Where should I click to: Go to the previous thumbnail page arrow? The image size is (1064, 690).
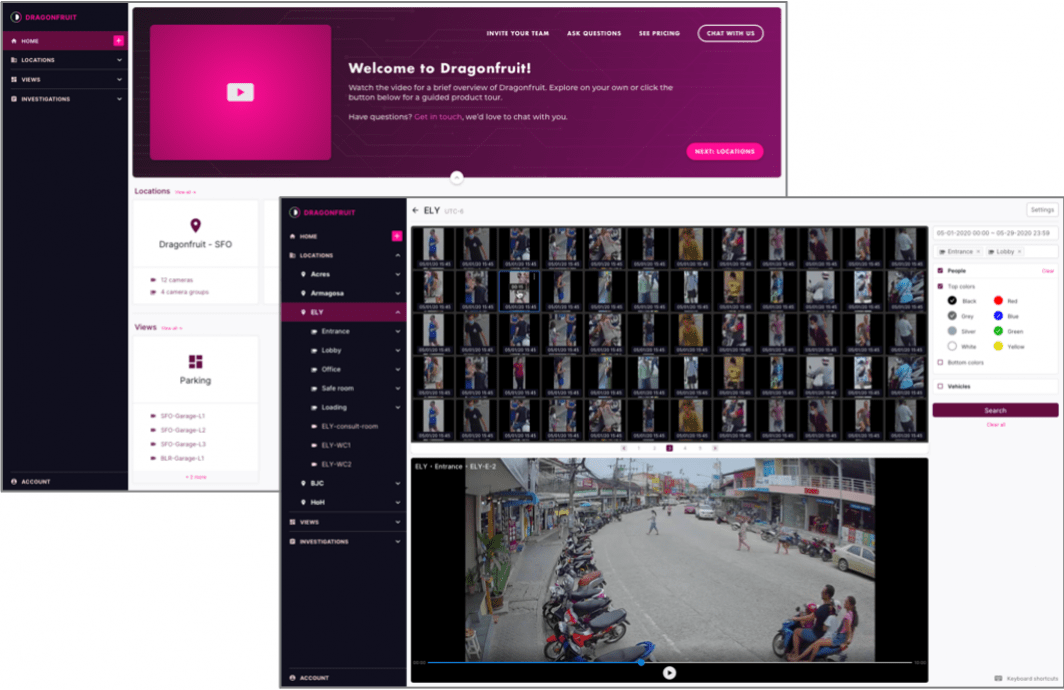(624, 448)
